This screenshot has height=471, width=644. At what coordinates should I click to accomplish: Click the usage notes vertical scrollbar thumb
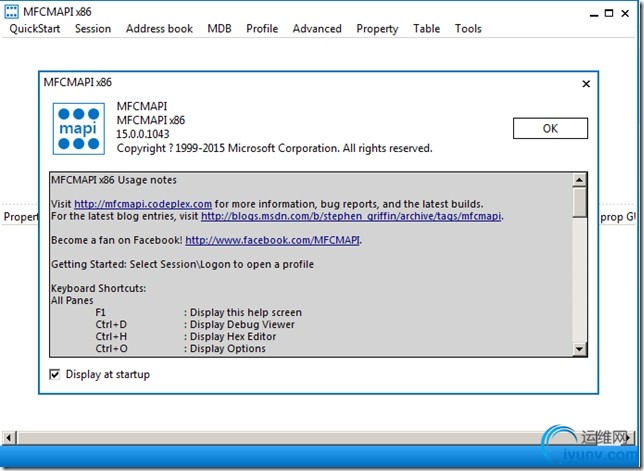(580, 202)
